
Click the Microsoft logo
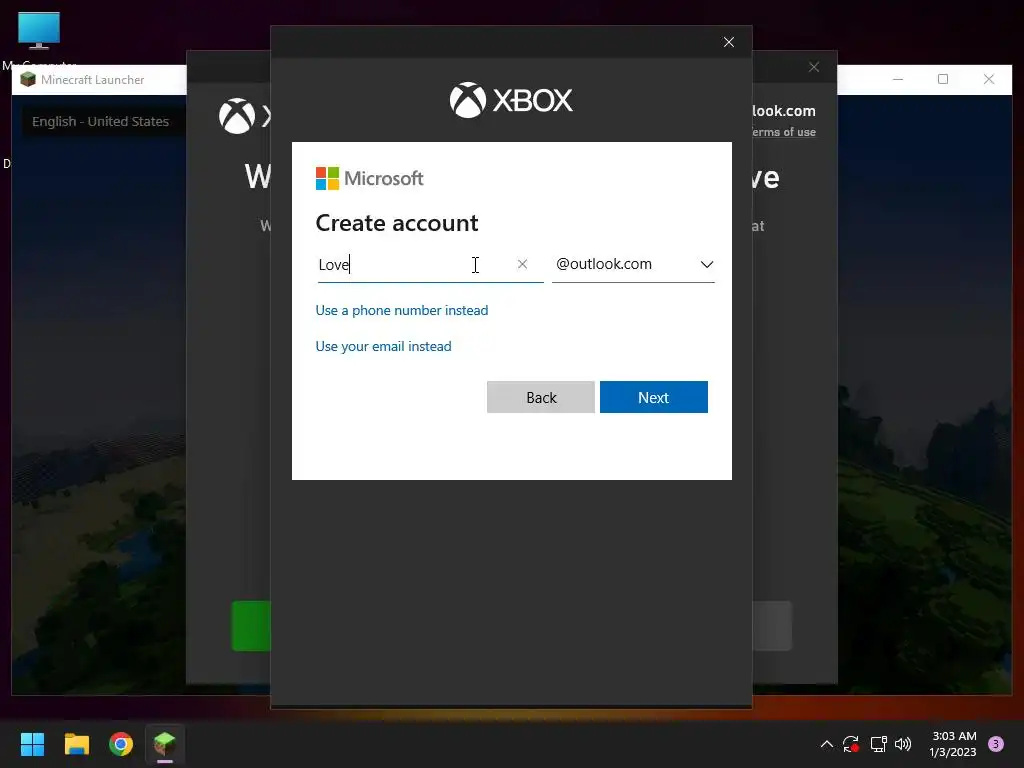pos(370,178)
